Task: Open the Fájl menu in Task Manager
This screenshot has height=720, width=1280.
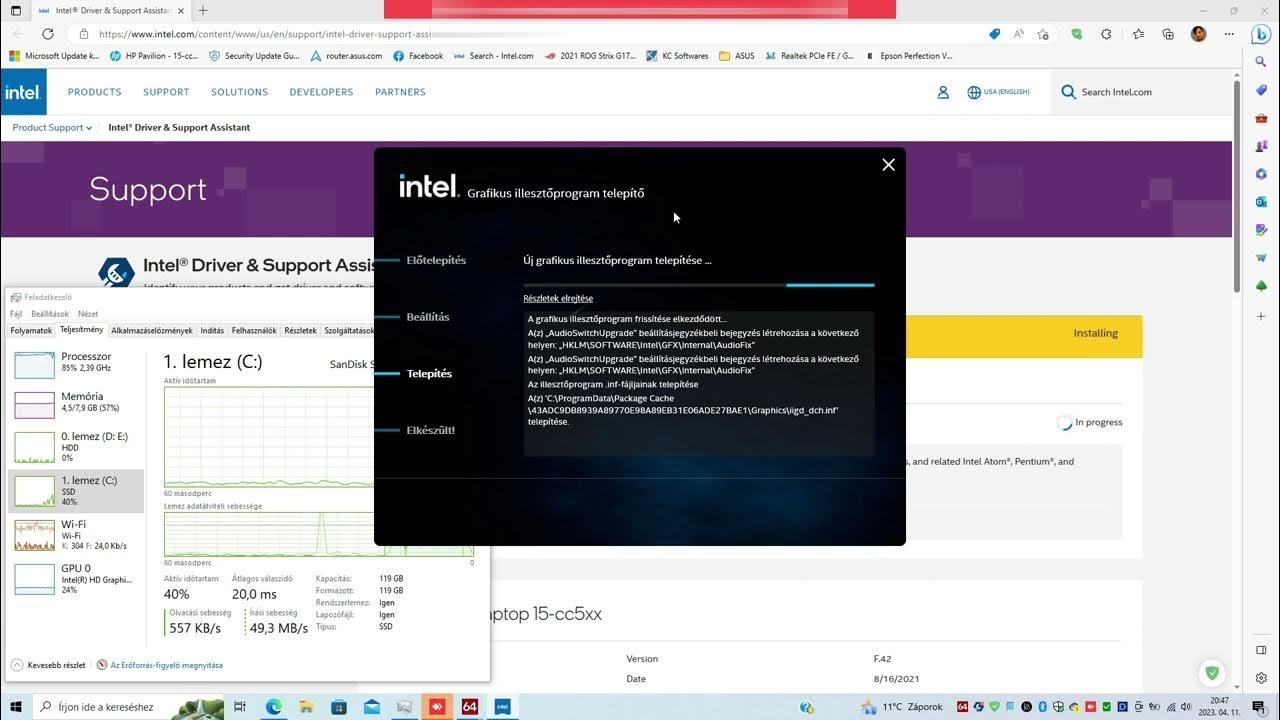Action: click(x=16, y=314)
